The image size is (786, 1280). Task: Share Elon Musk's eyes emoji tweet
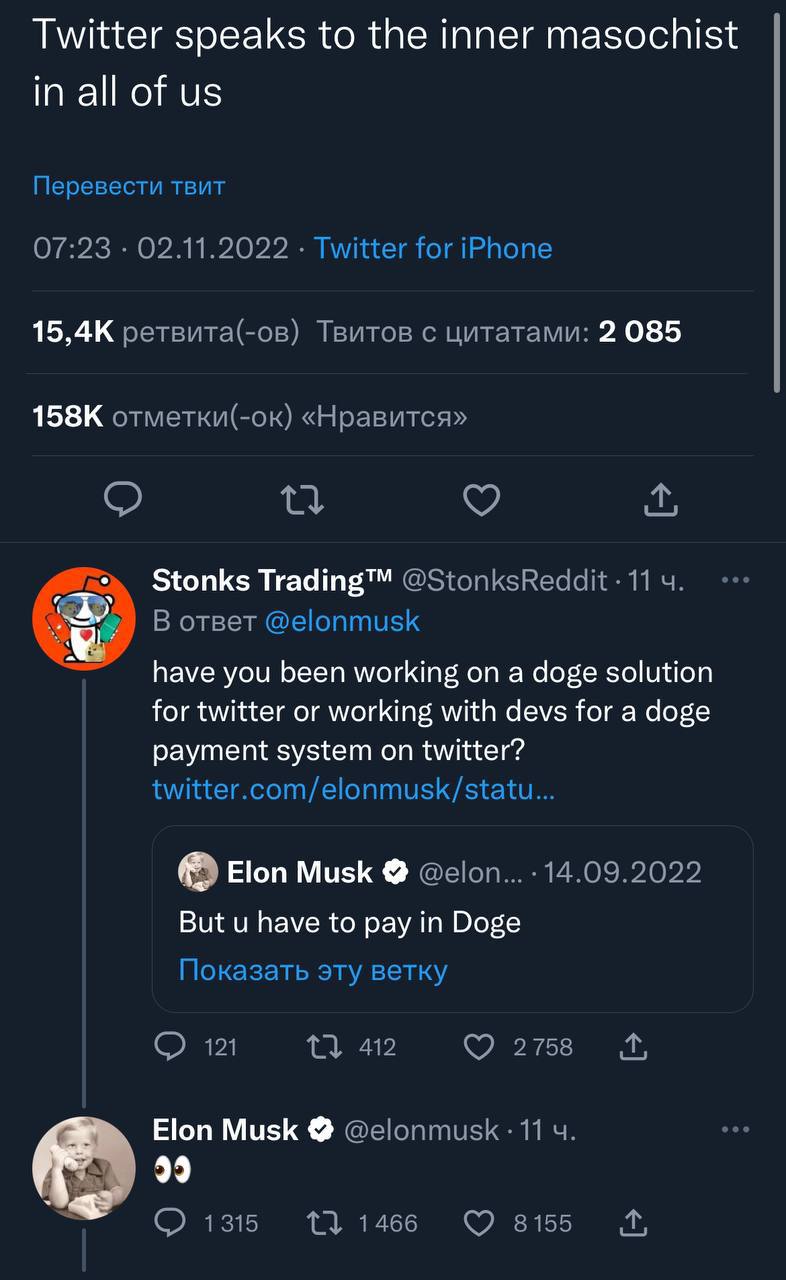point(634,1222)
